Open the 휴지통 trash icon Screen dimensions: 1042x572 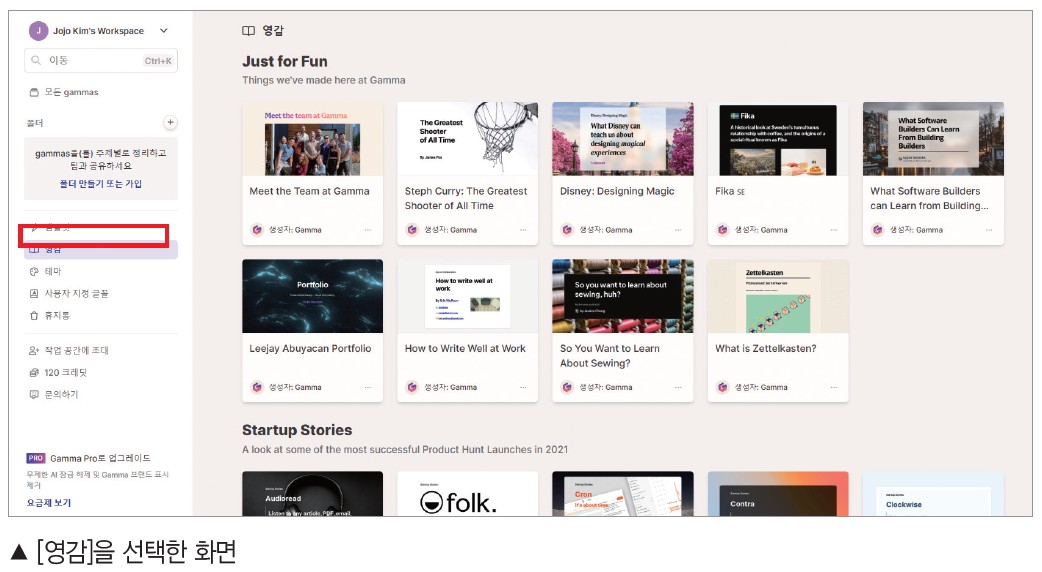tap(35, 316)
